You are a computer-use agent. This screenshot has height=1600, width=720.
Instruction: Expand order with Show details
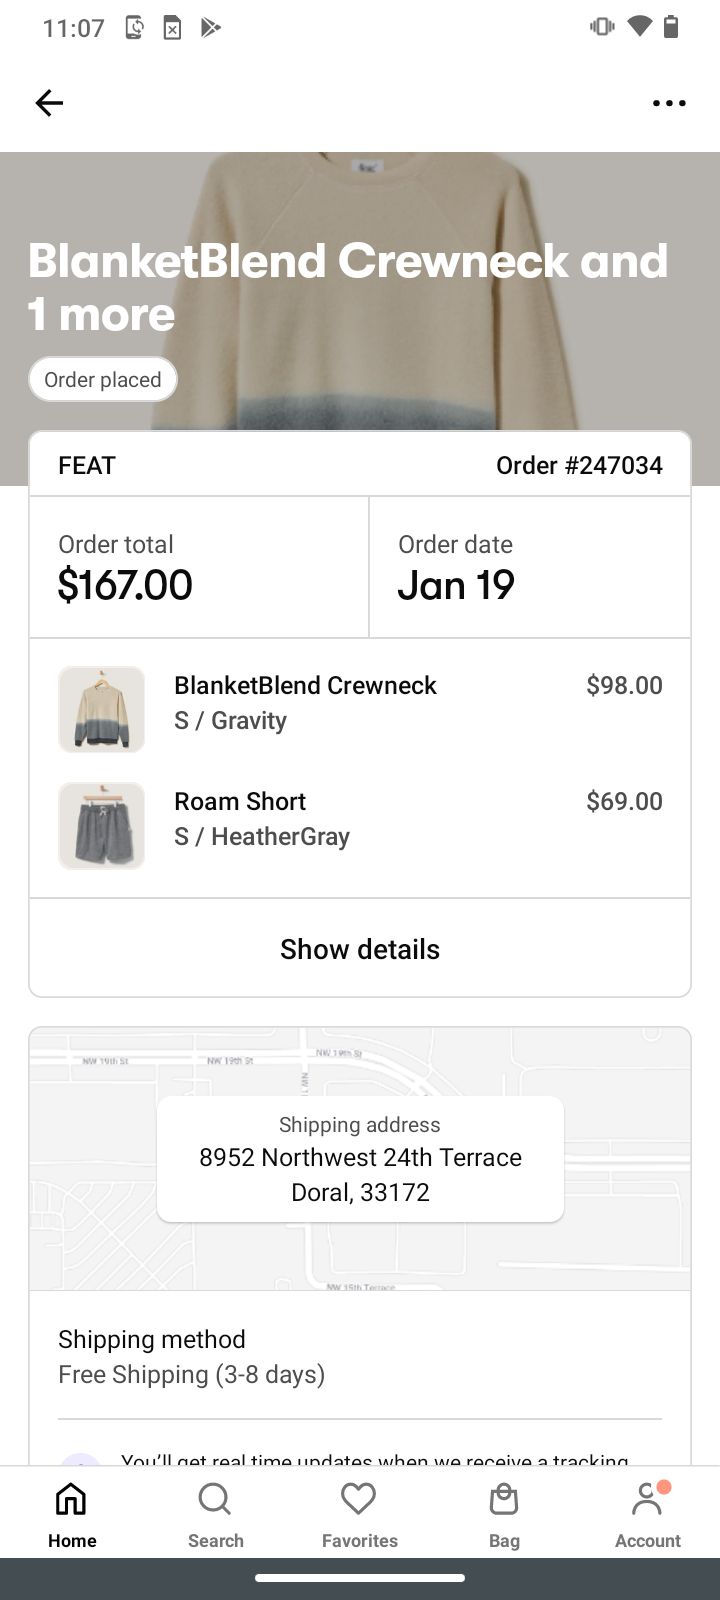pyautogui.click(x=360, y=949)
